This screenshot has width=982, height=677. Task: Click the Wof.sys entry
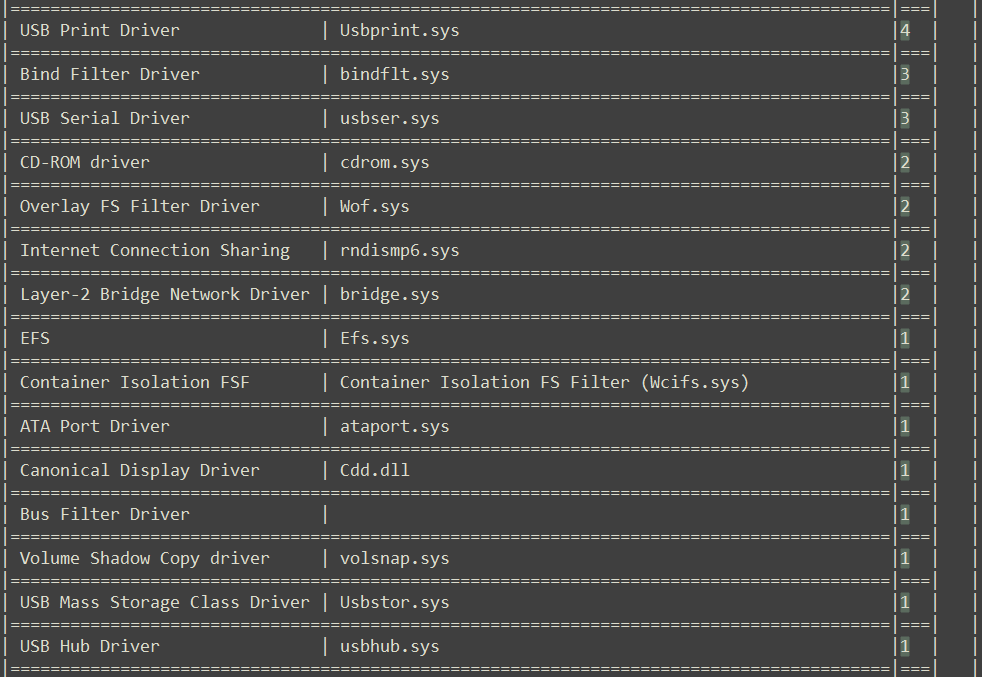coord(374,206)
